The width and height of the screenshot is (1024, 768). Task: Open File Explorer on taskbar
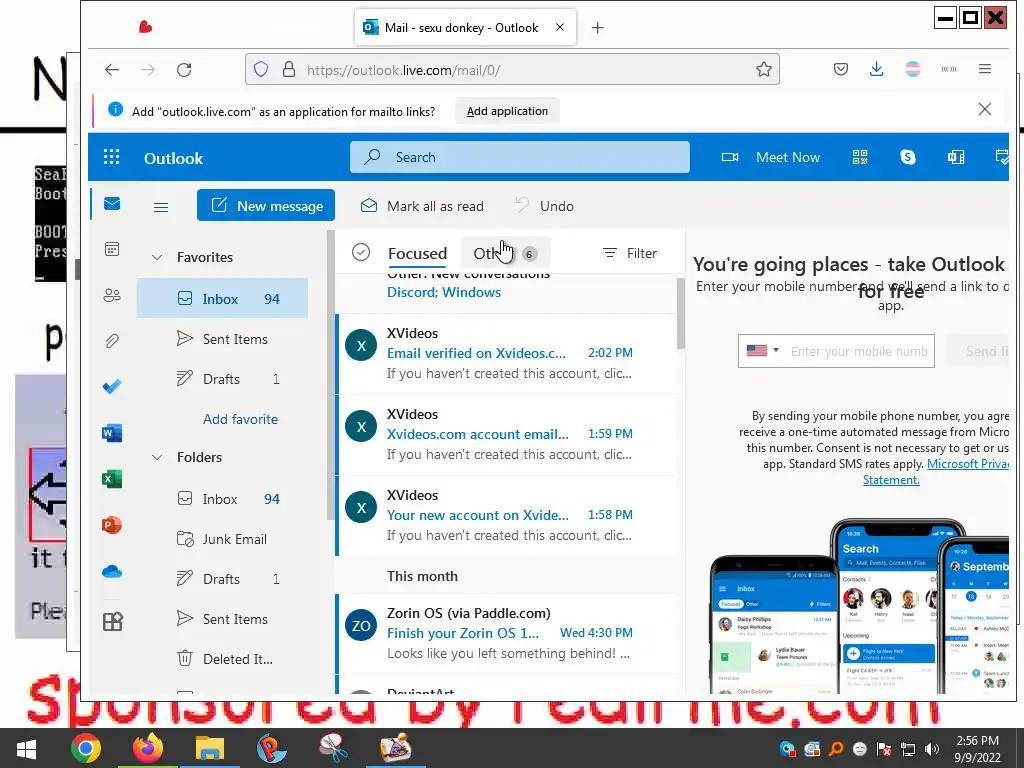(x=210, y=748)
